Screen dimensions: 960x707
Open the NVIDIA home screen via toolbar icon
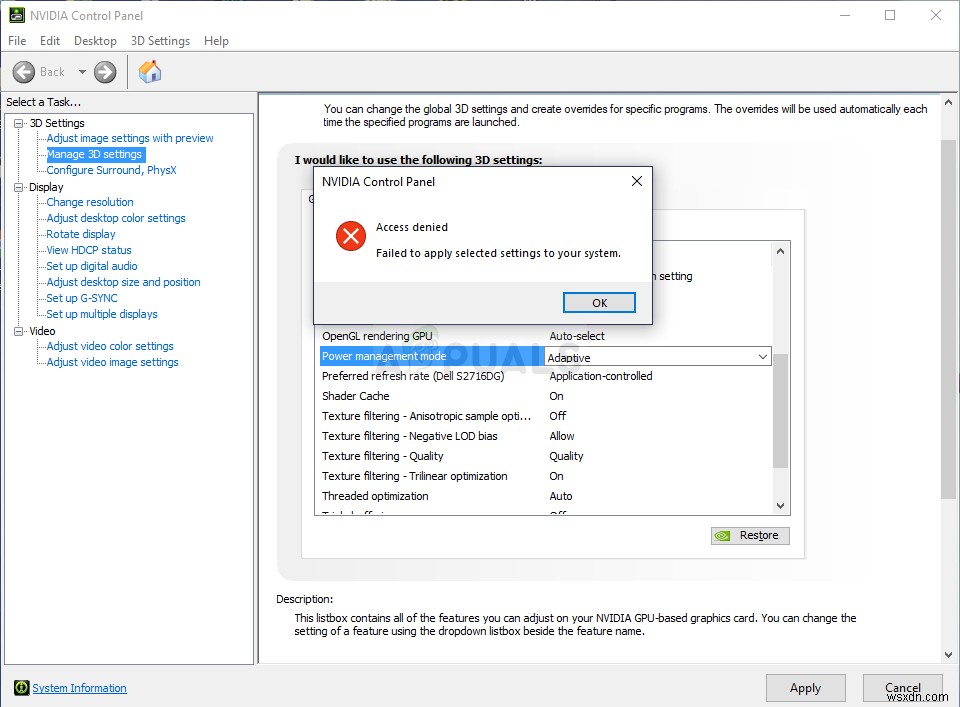tap(150, 71)
